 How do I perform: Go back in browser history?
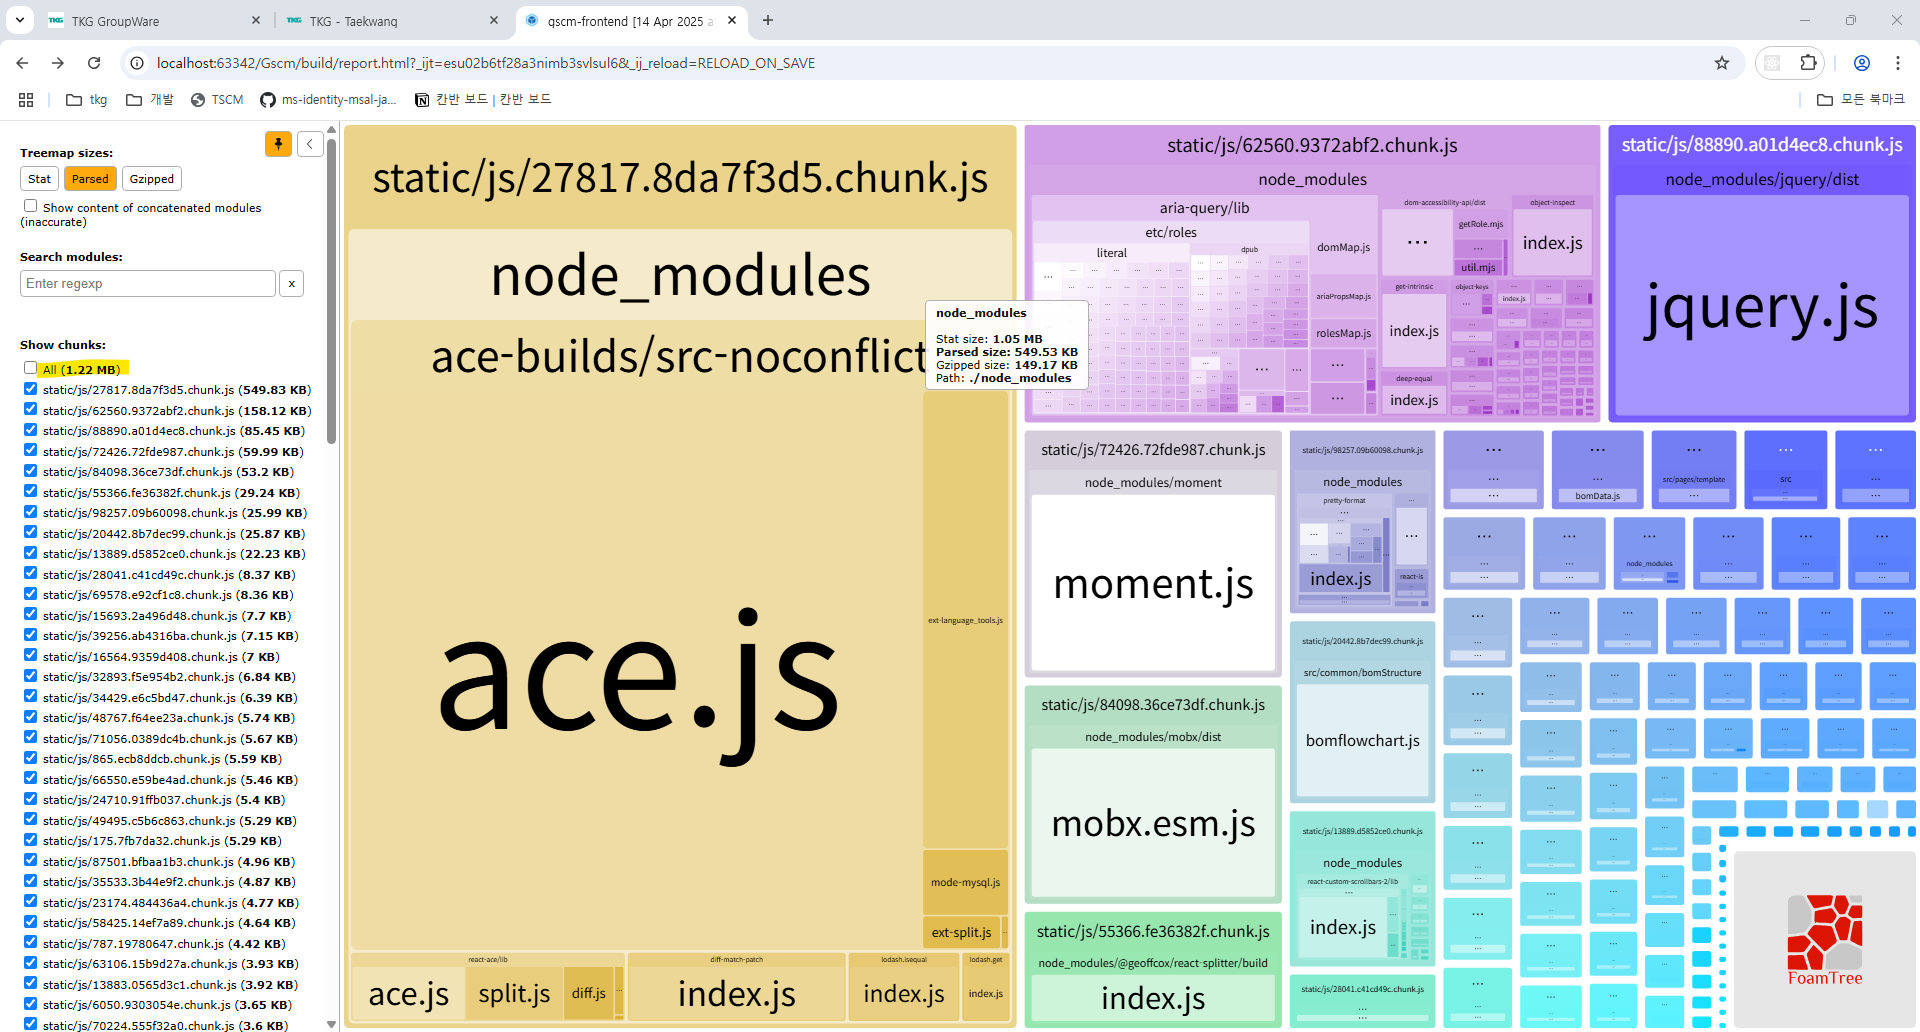pos(22,63)
